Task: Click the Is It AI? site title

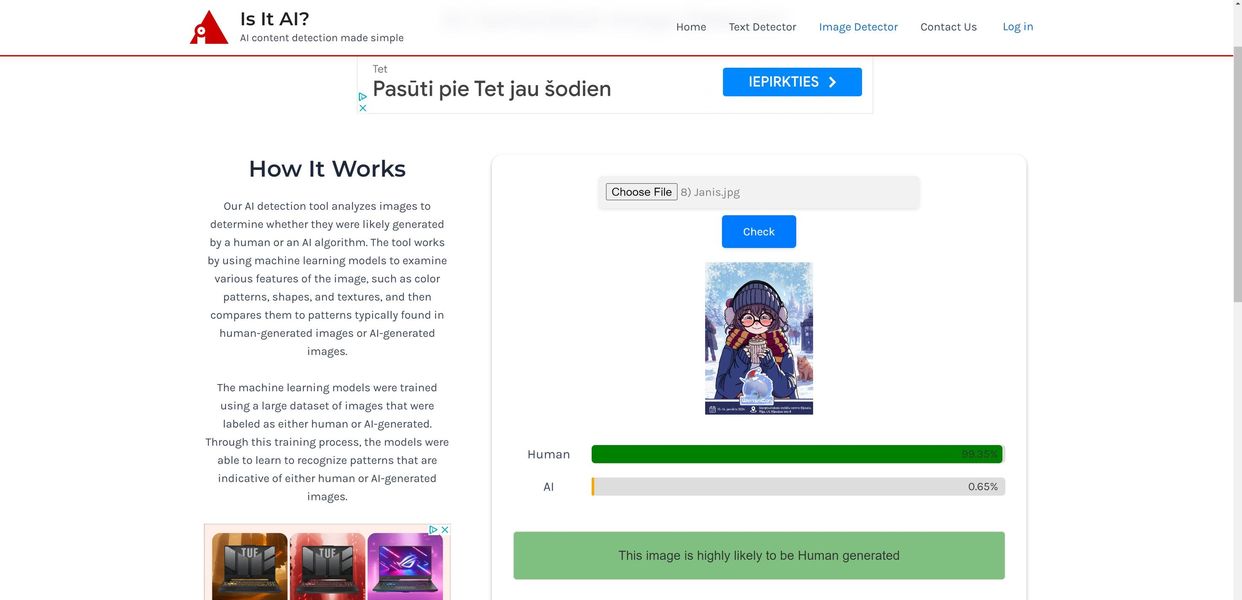Action: click(x=274, y=19)
